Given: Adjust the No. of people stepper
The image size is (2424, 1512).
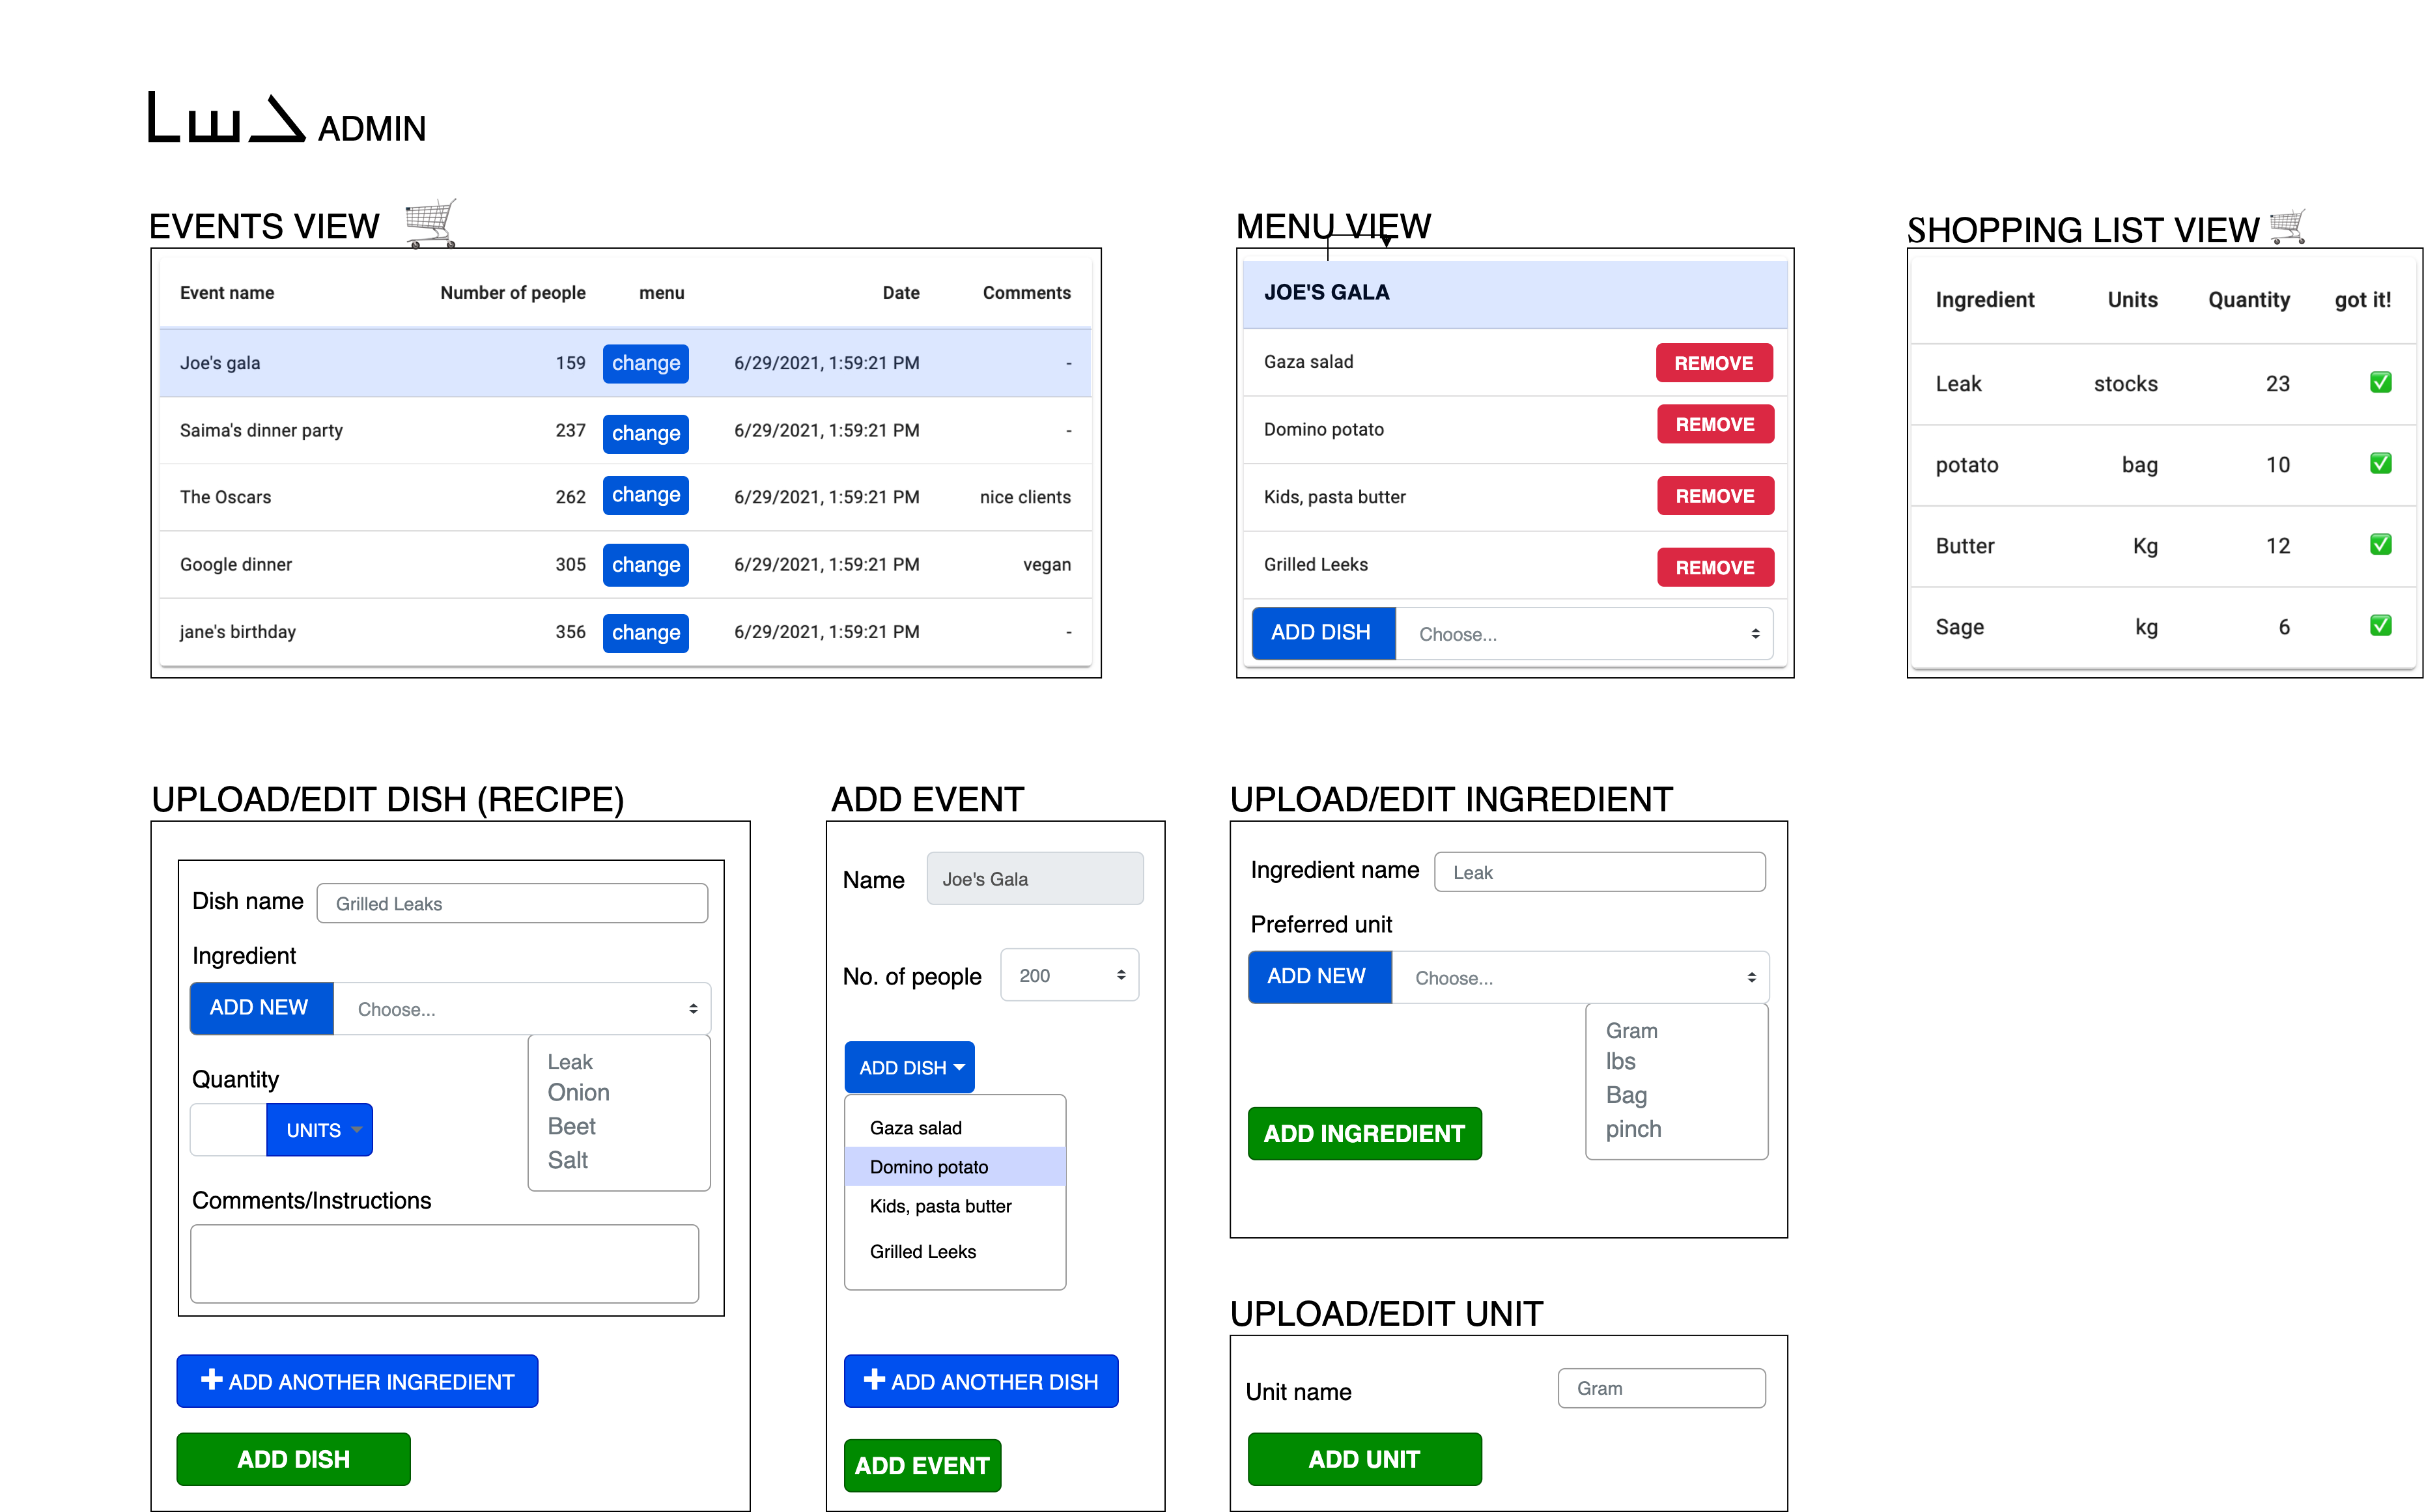Looking at the screenshot, I should 1122,975.
